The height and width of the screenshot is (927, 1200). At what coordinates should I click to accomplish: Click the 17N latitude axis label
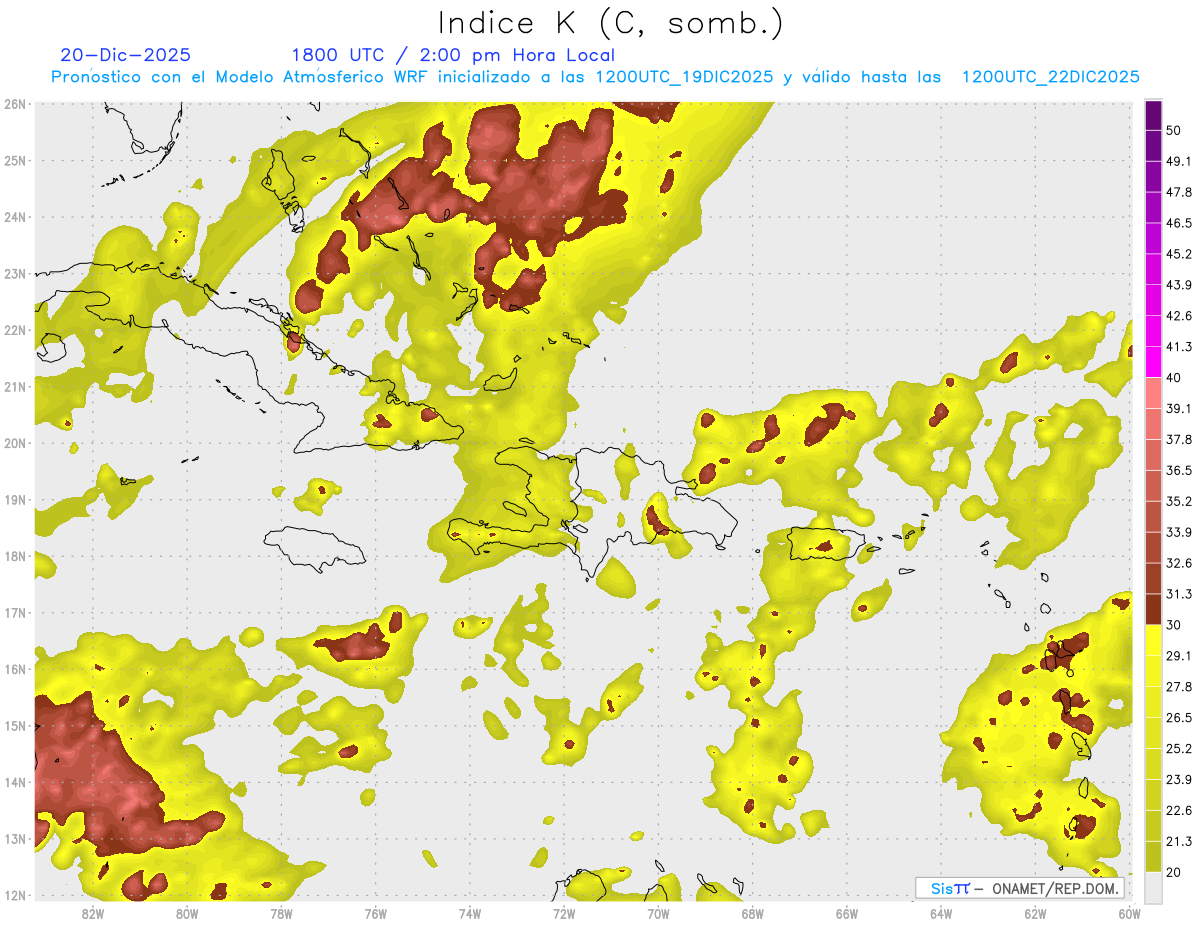15,613
